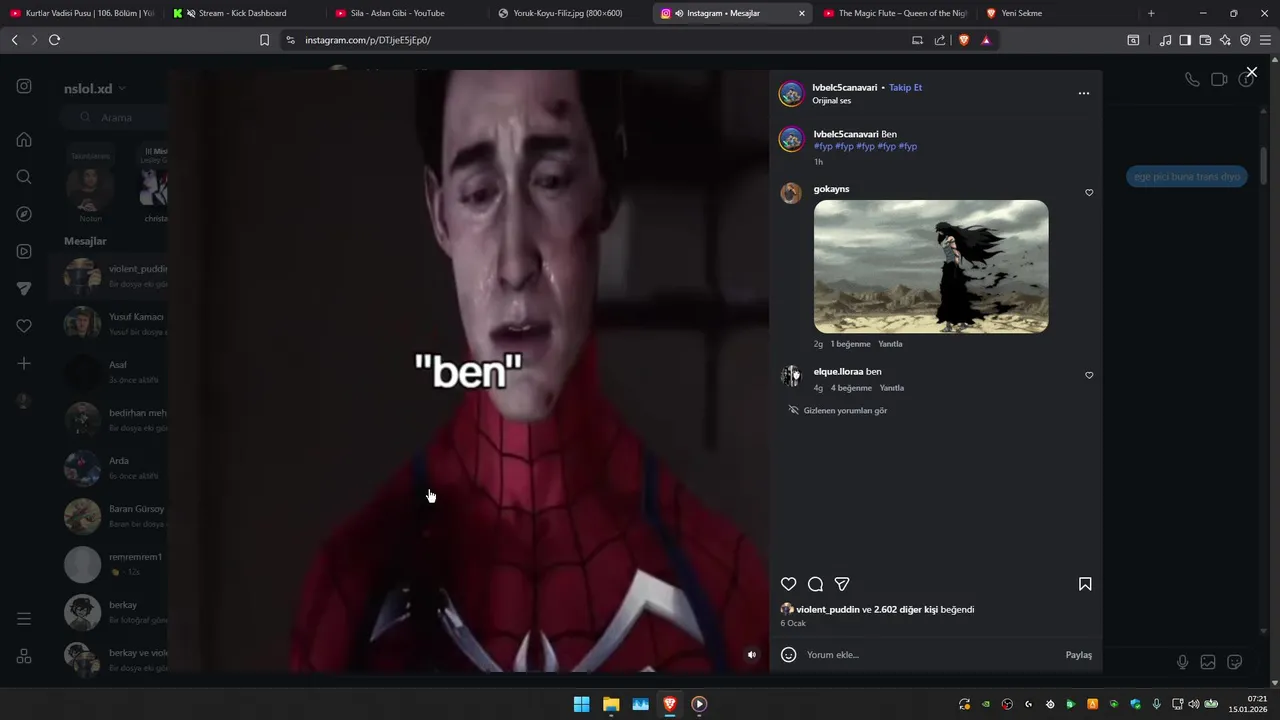This screenshot has height=720, width=1280.
Task: Open the Notifications heart in sidebar
Action: 24,326
